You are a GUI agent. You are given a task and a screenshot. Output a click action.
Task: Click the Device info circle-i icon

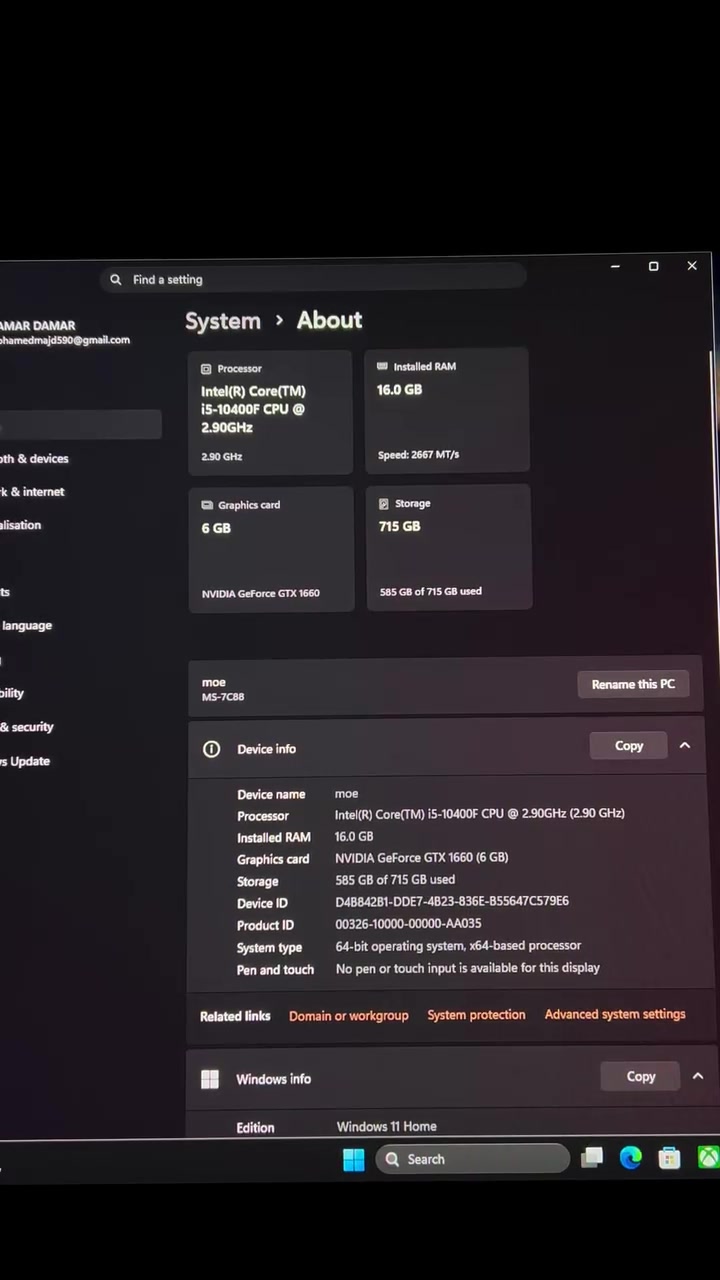(x=211, y=749)
